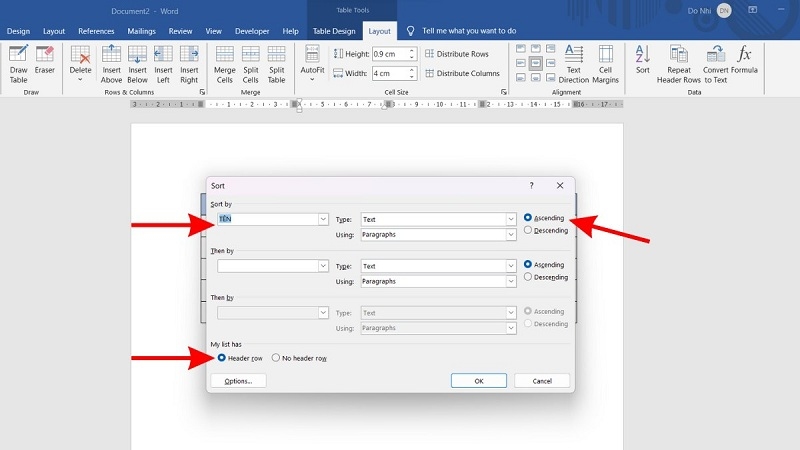Select Descending for the Sort by field
800x450 pixels.
tap(528, 231)
